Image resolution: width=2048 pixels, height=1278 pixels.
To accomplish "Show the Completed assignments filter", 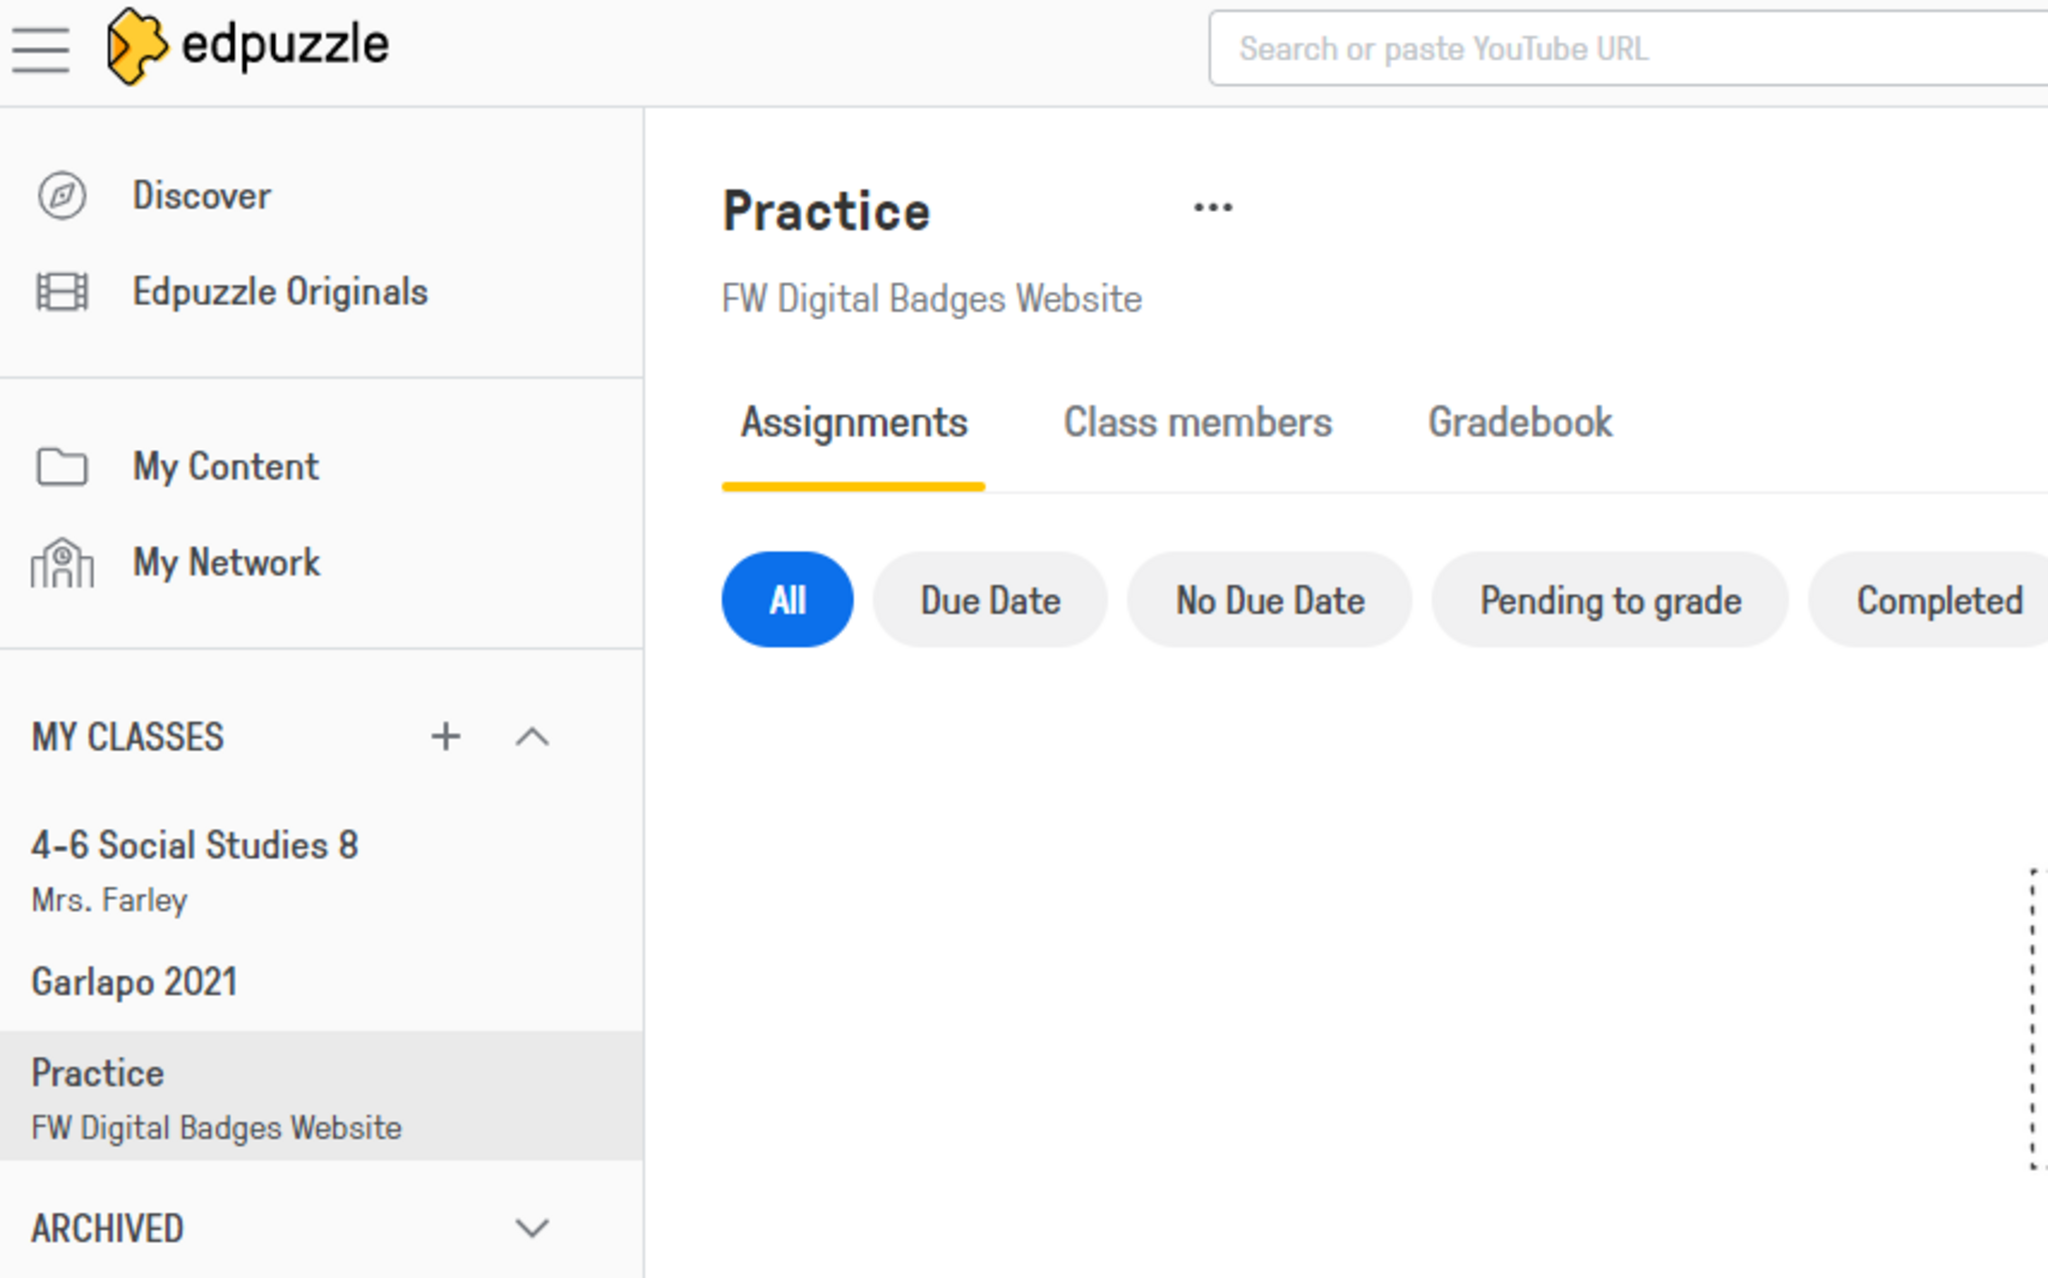I will tap(1938, 600).
